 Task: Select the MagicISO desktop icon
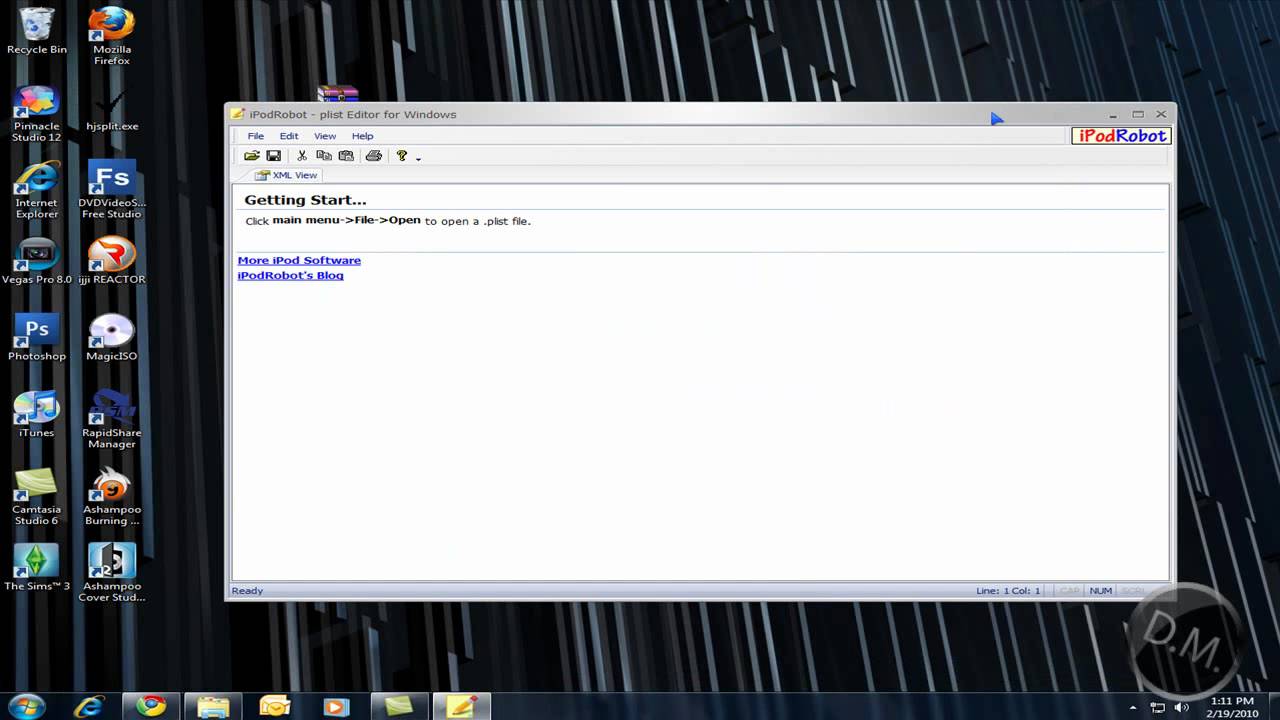tap(112, 338)
